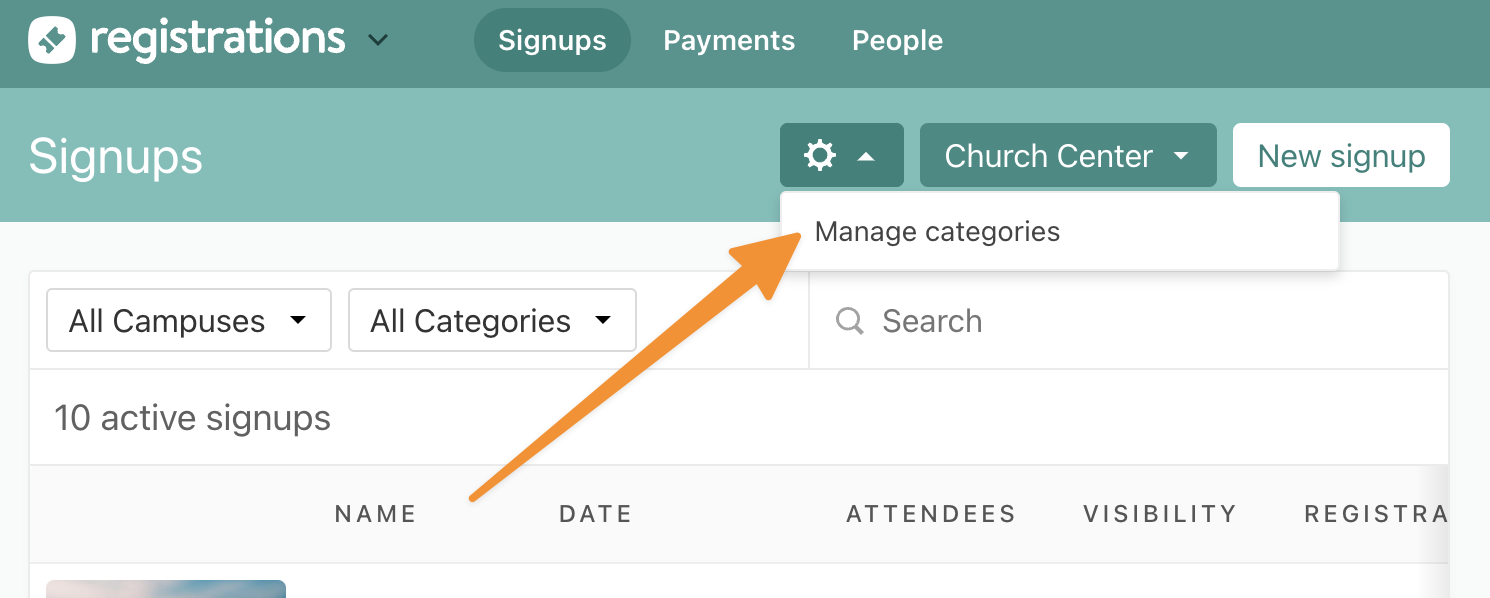Switch to the Signups tab
1490x598 pixels.
pyautogui.click(x=552, y=40)
